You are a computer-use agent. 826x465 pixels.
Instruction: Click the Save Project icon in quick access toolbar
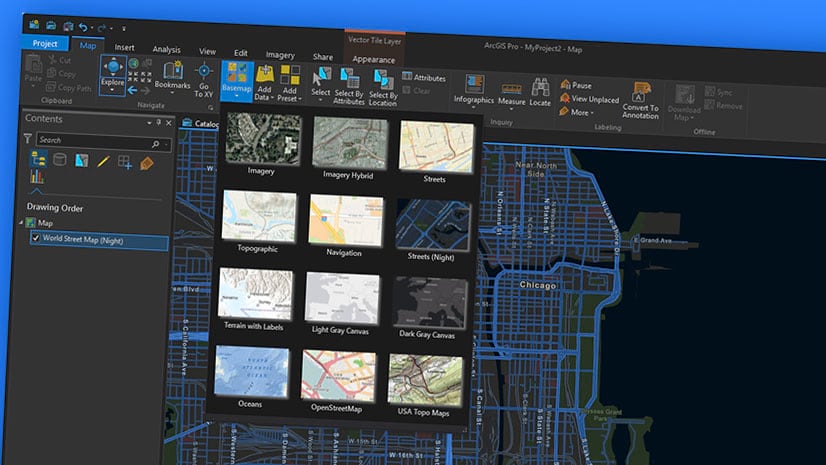click(68, 26)
